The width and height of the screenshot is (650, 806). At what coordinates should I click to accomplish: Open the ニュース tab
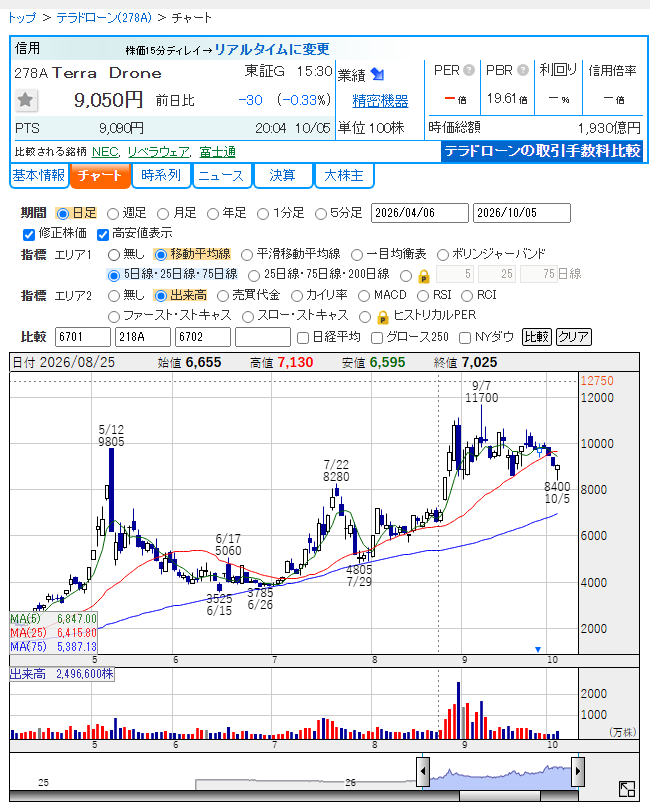pyautogui.click(x=221, y=176)
